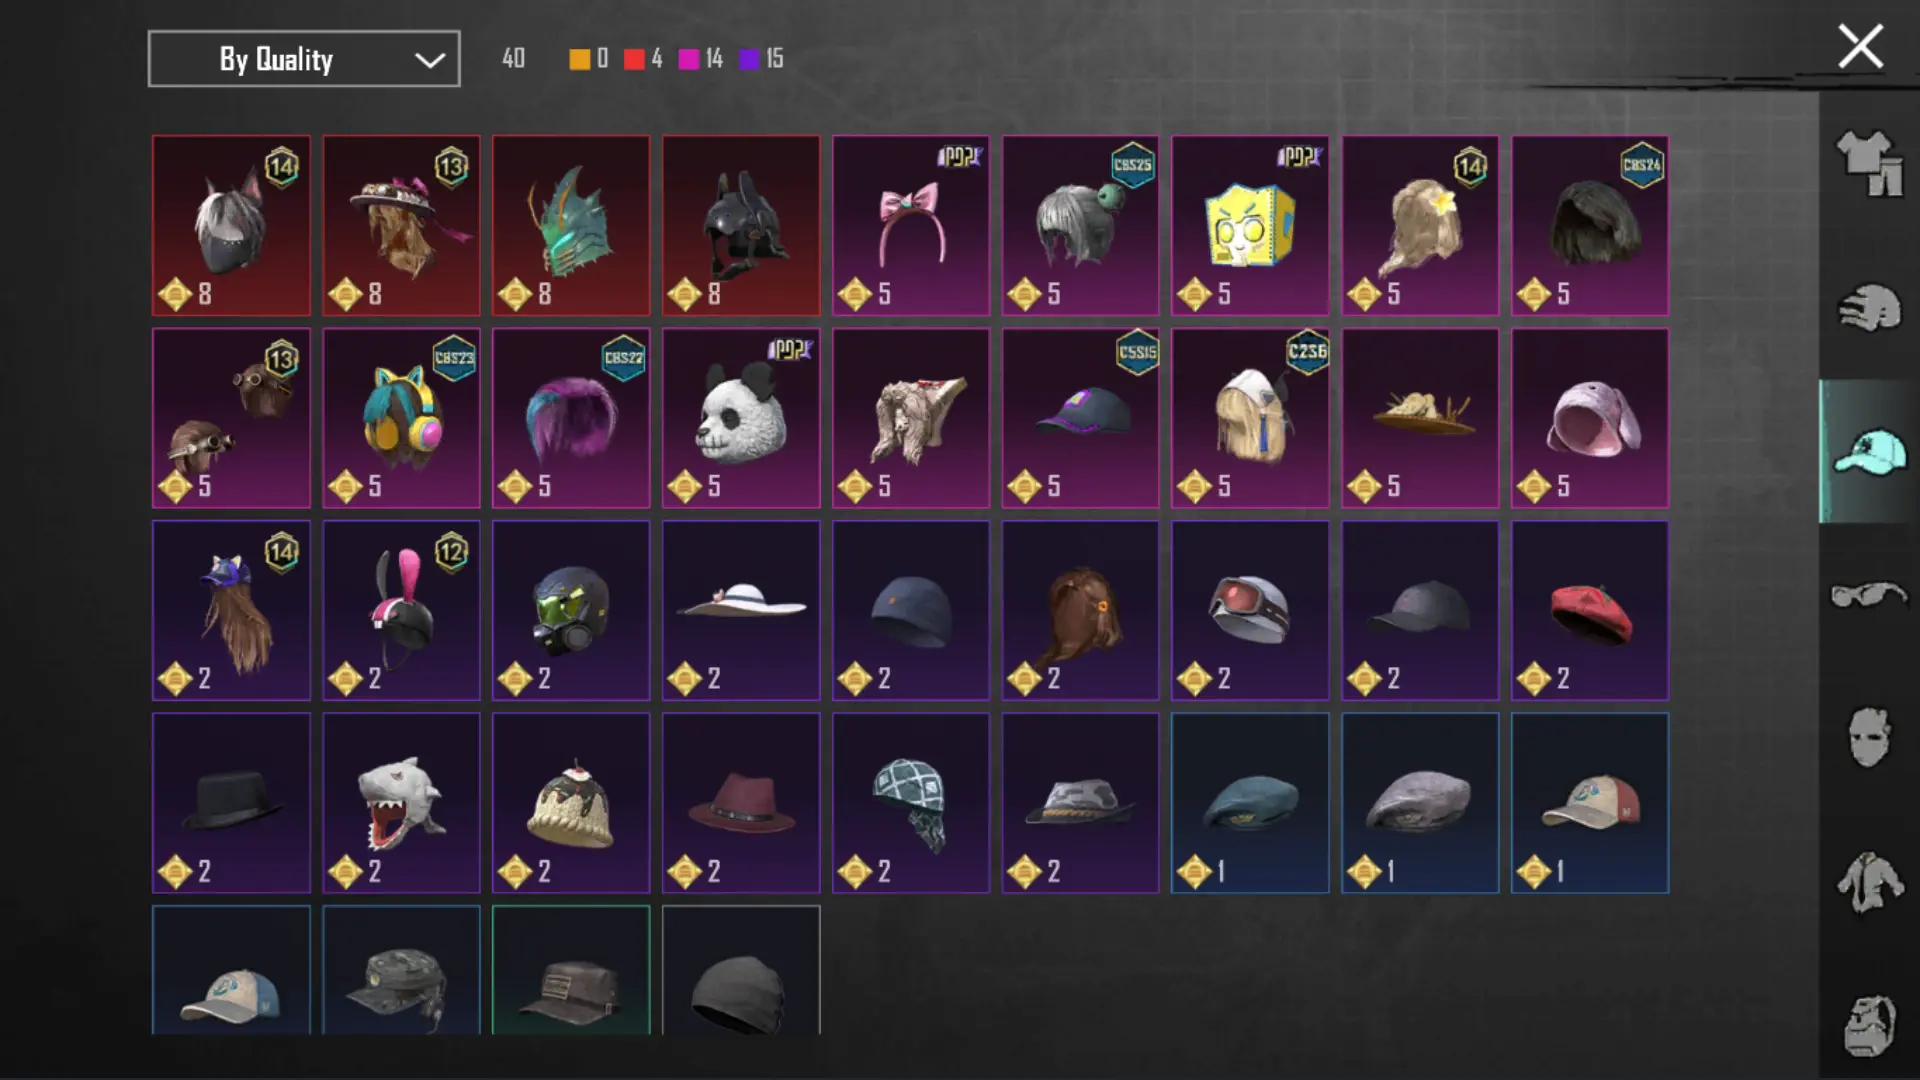Select the jacket category icon

[1869, 881]
